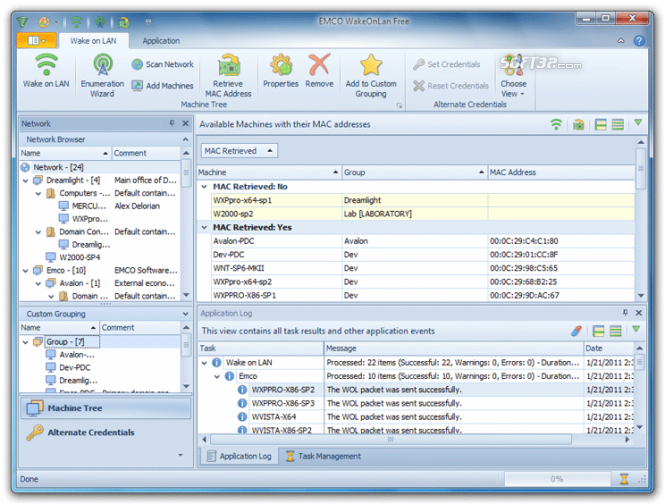Click Reset Credentials

click(x=451, y=86)
